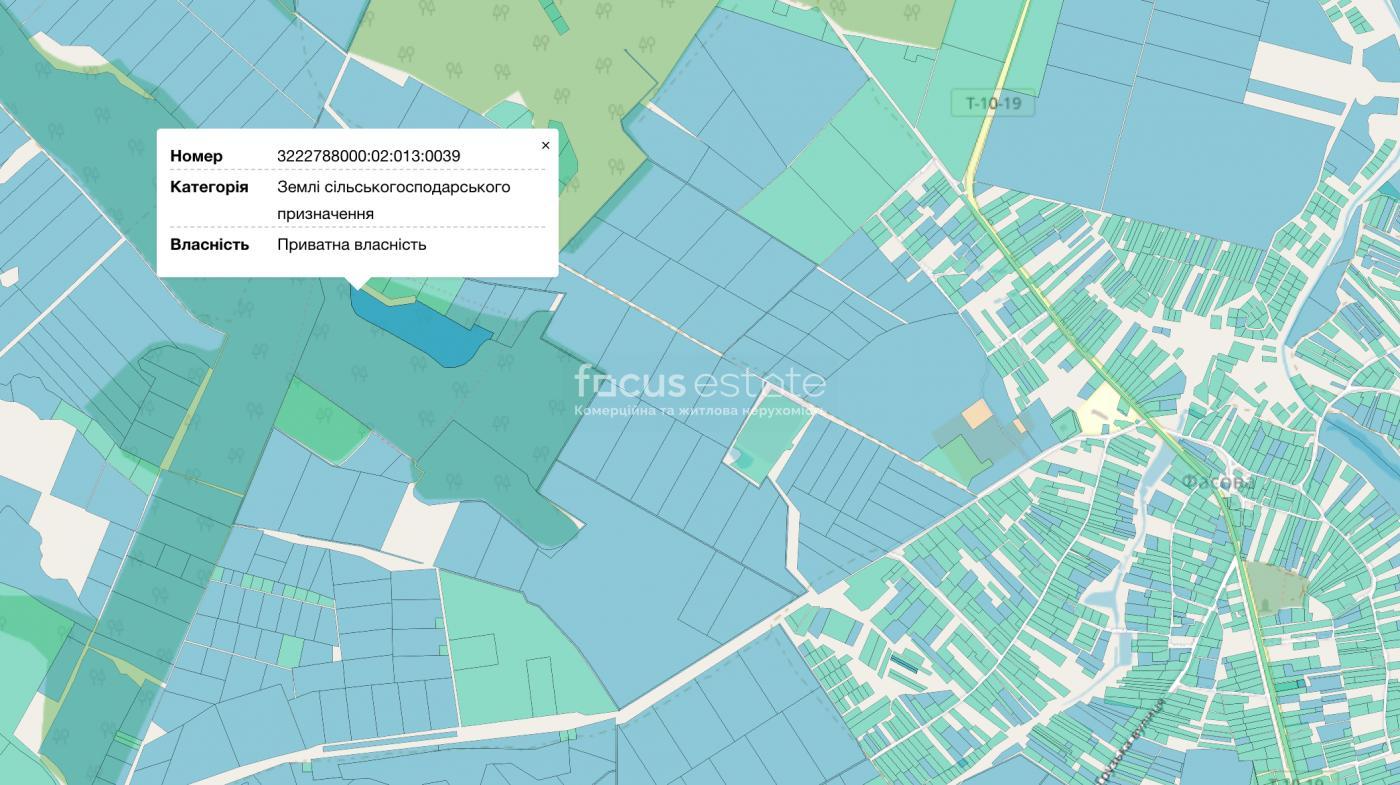
Task: Close the parcel info popup
Action: click(x=545, y=145)
